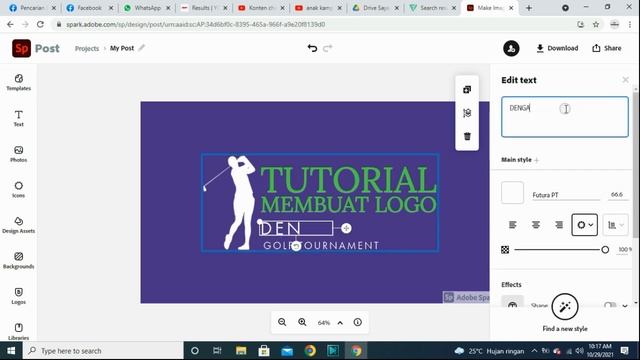Image resolution: width=640 pixels, height=360 pixels.
Task: Open Mail app from taskbar
Action: [x=287, y=351]
